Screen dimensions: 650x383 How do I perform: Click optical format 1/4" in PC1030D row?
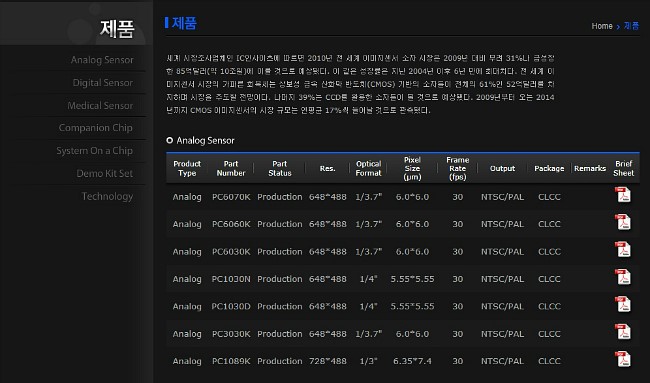point(369,306)
